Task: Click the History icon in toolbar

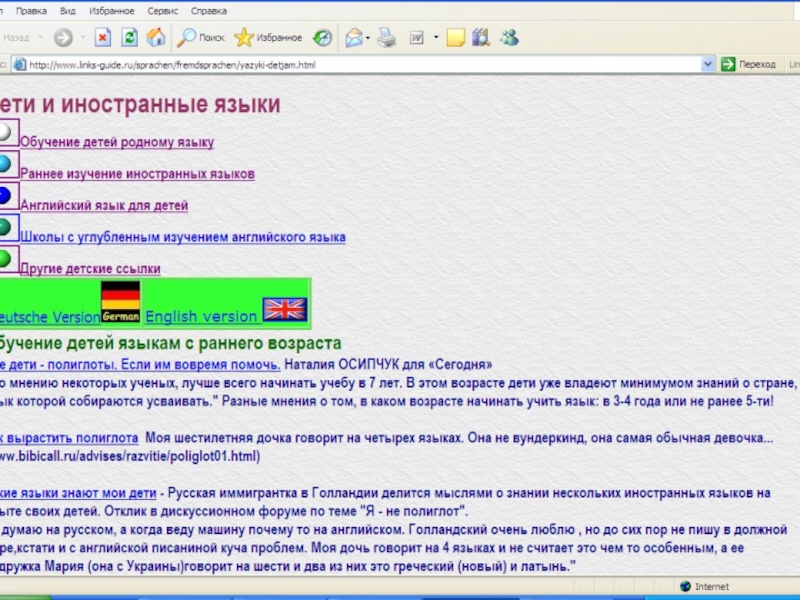Action: coord(322,38)
